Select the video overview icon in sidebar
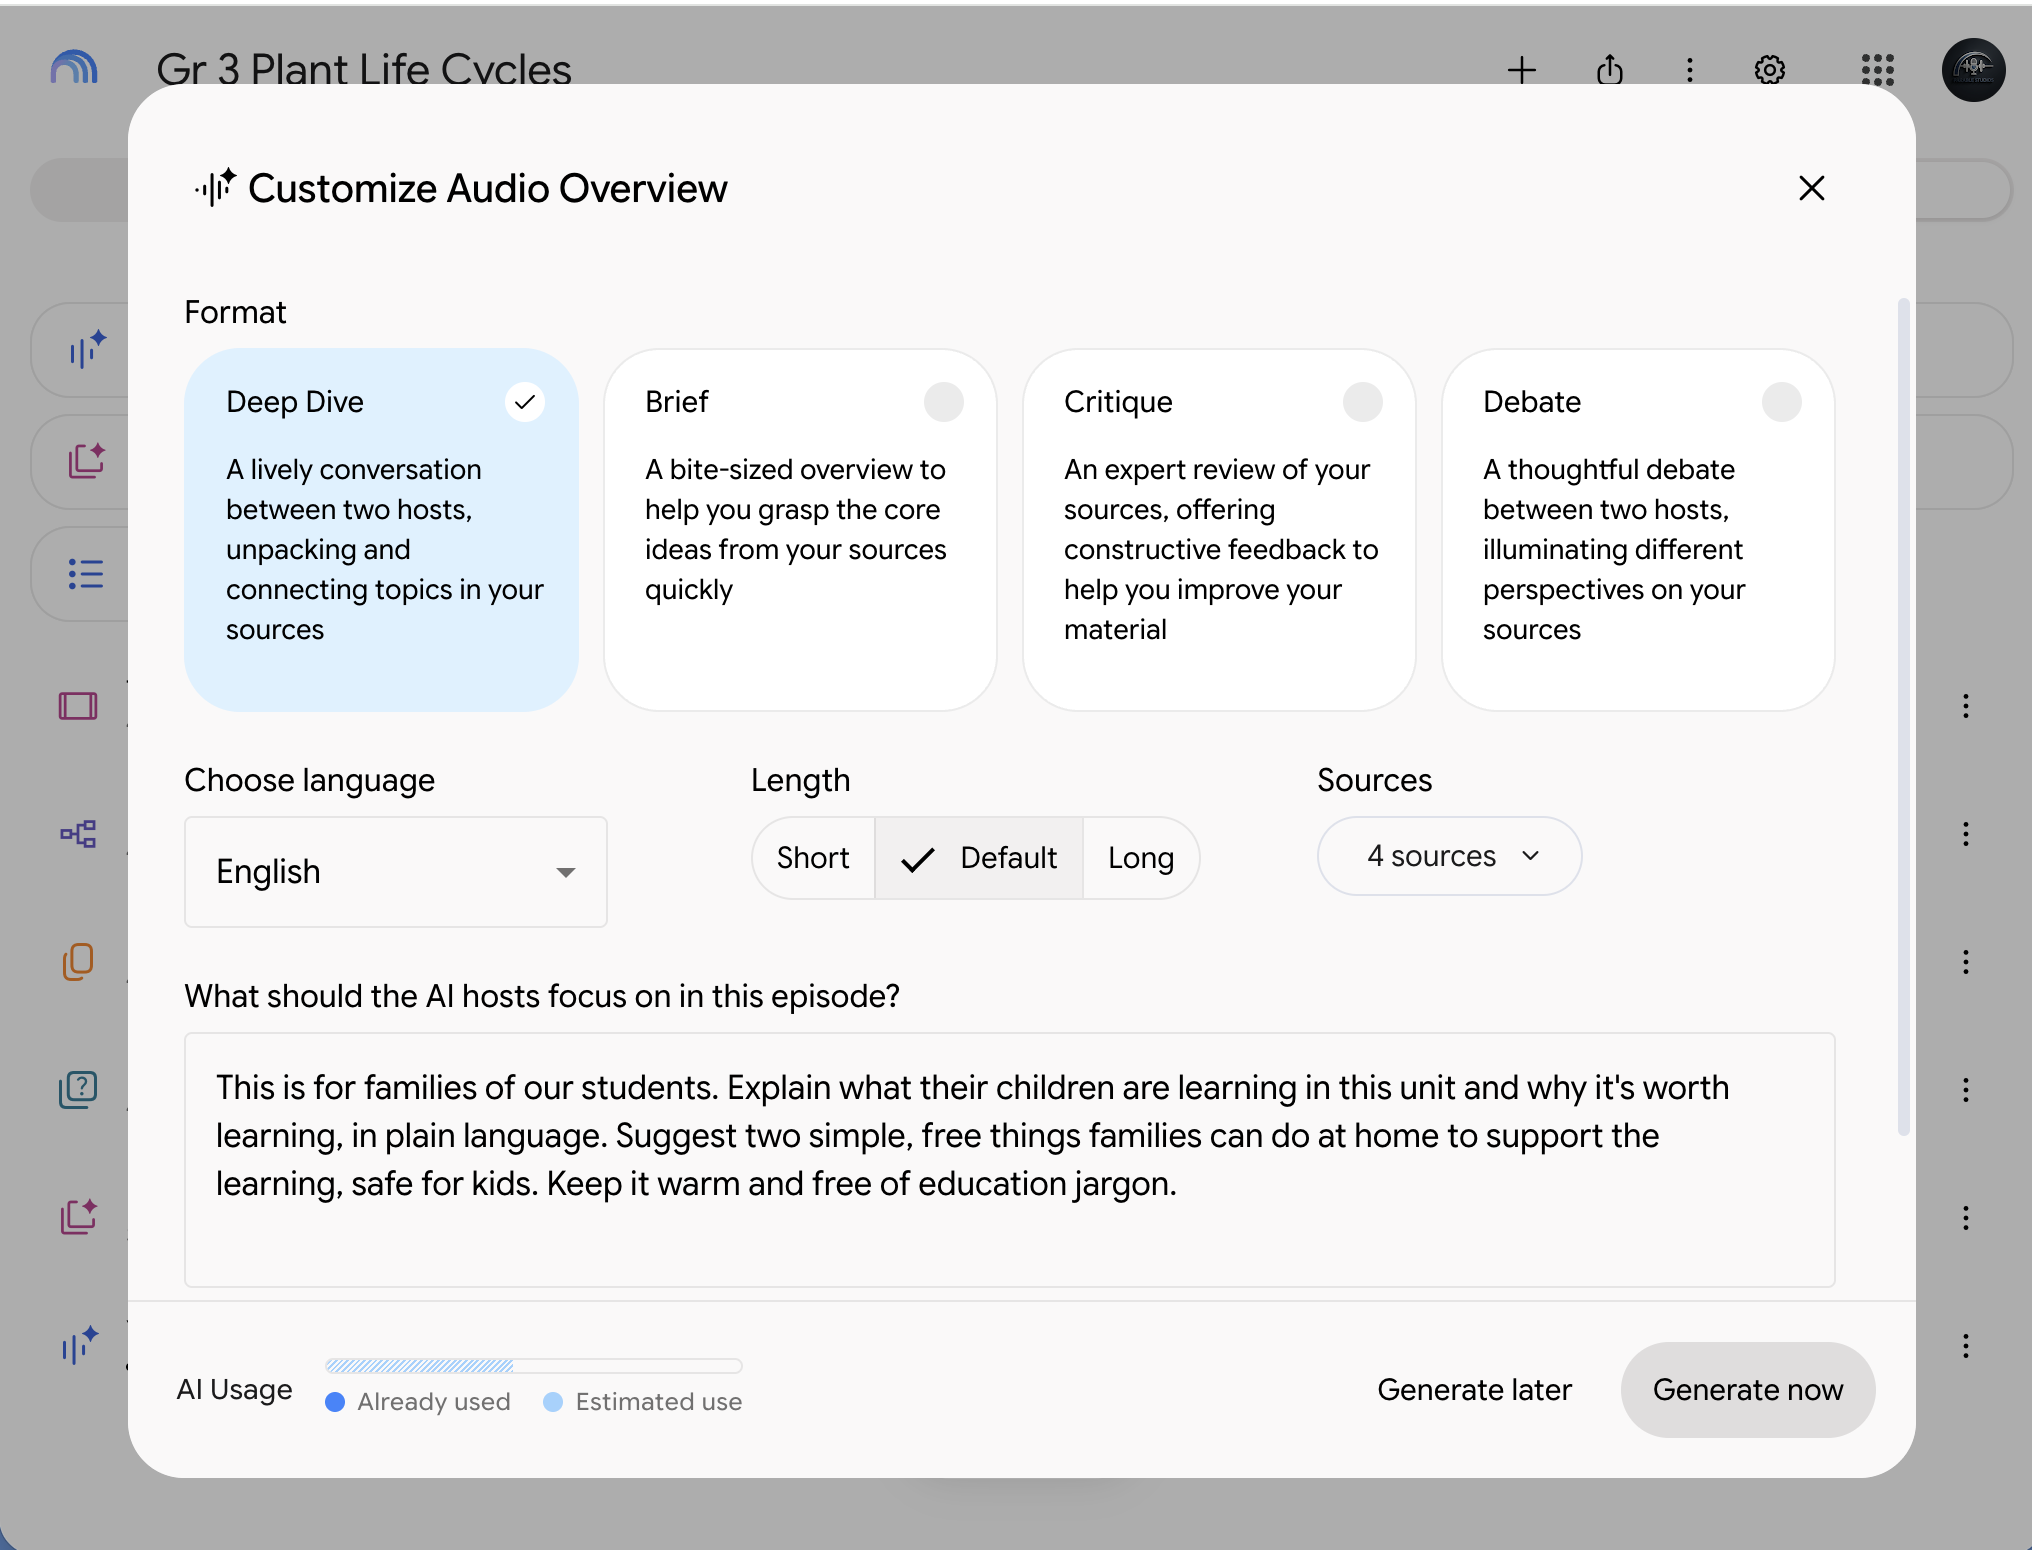Image resolution: width=2032 pixels, height=1550 pixels. [x=78, y=706]
